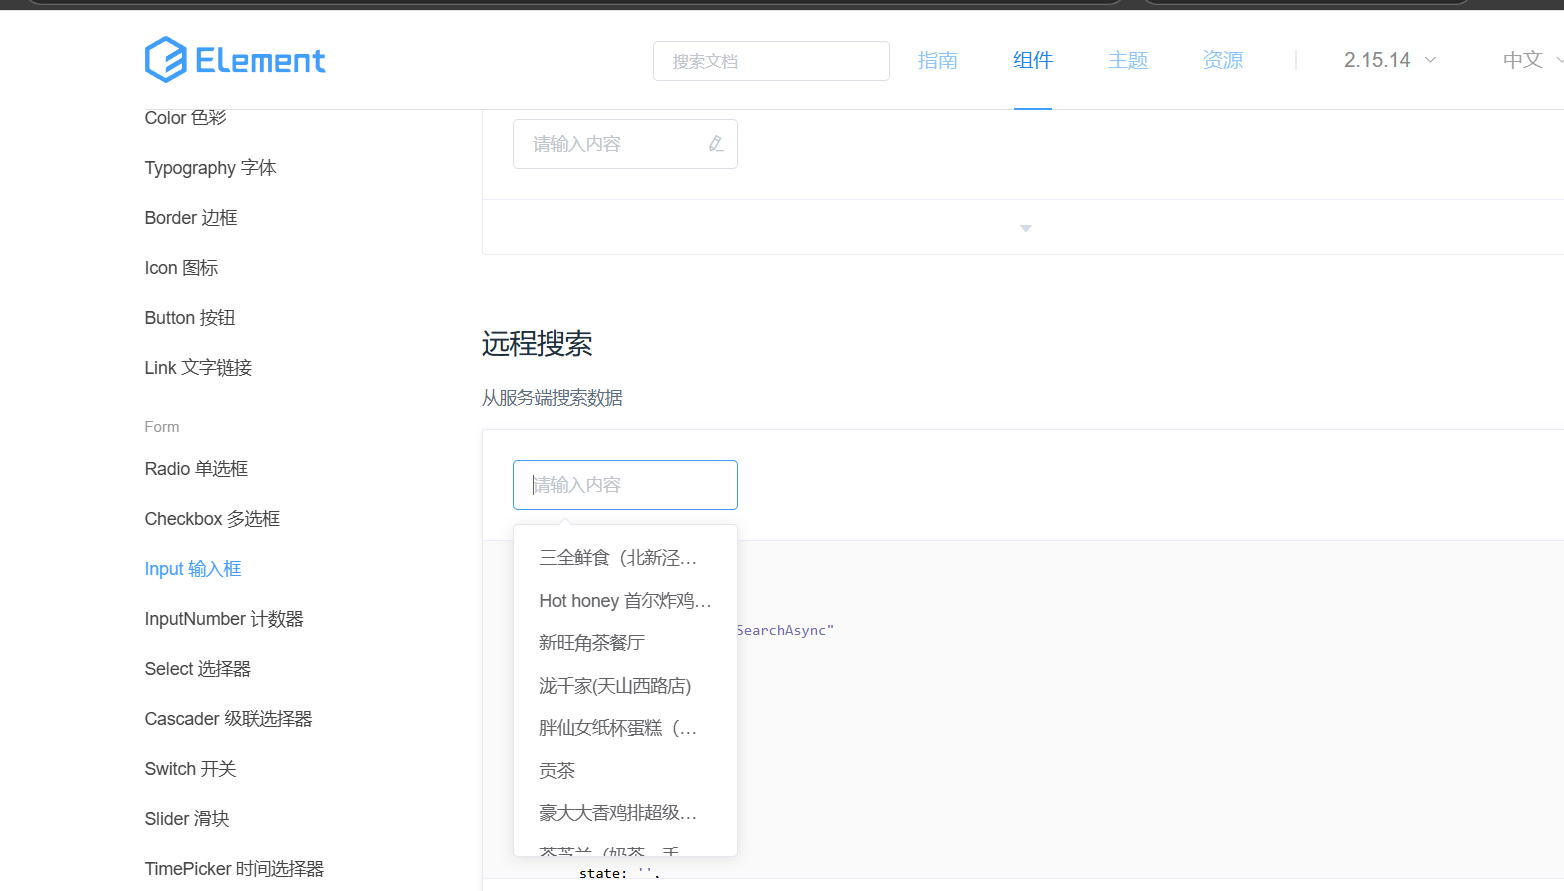Click the Element logo icon
This screenshot has width=1564, height=891.
(165, 59)
